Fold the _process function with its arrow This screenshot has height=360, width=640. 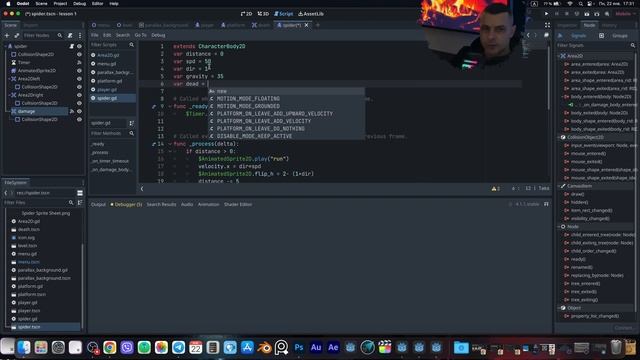(170, 144)
